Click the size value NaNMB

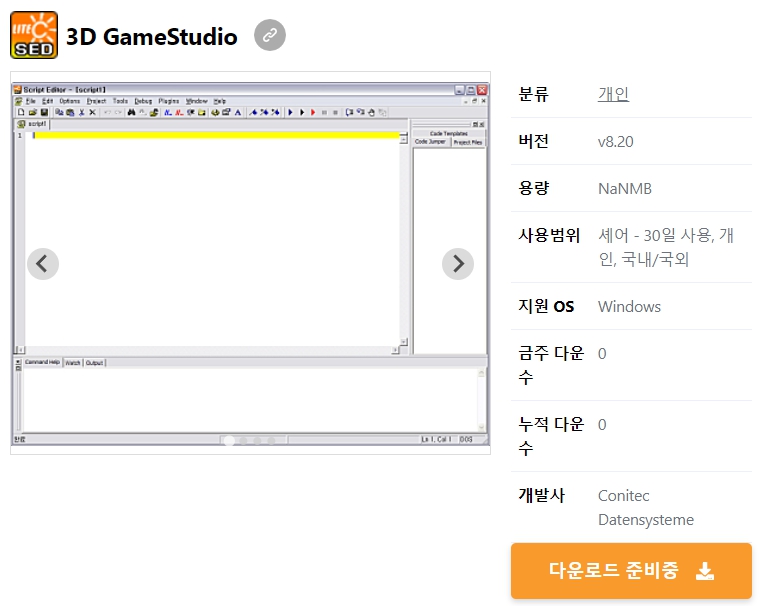[x=625, y=188]
